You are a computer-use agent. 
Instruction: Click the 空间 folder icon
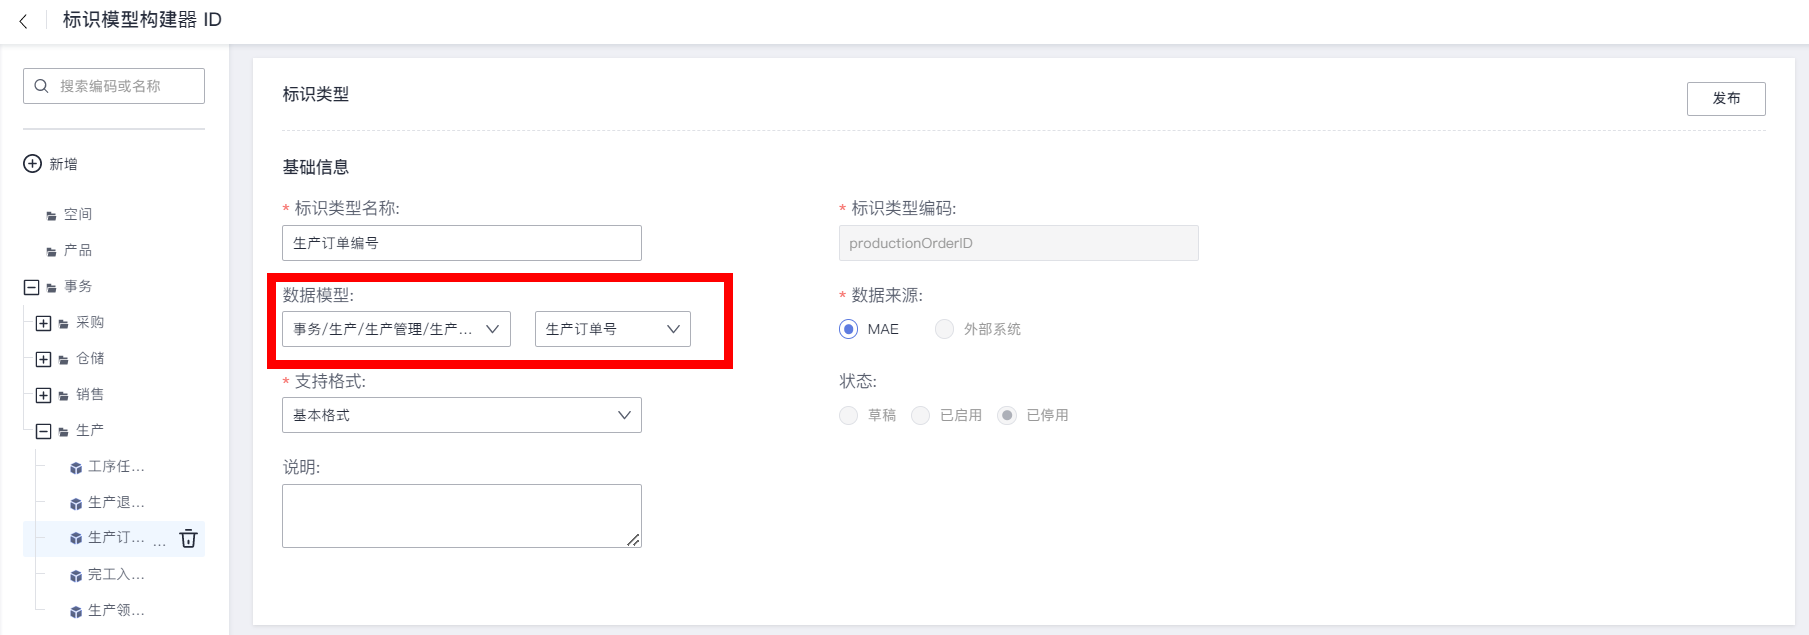coord(52,215)
